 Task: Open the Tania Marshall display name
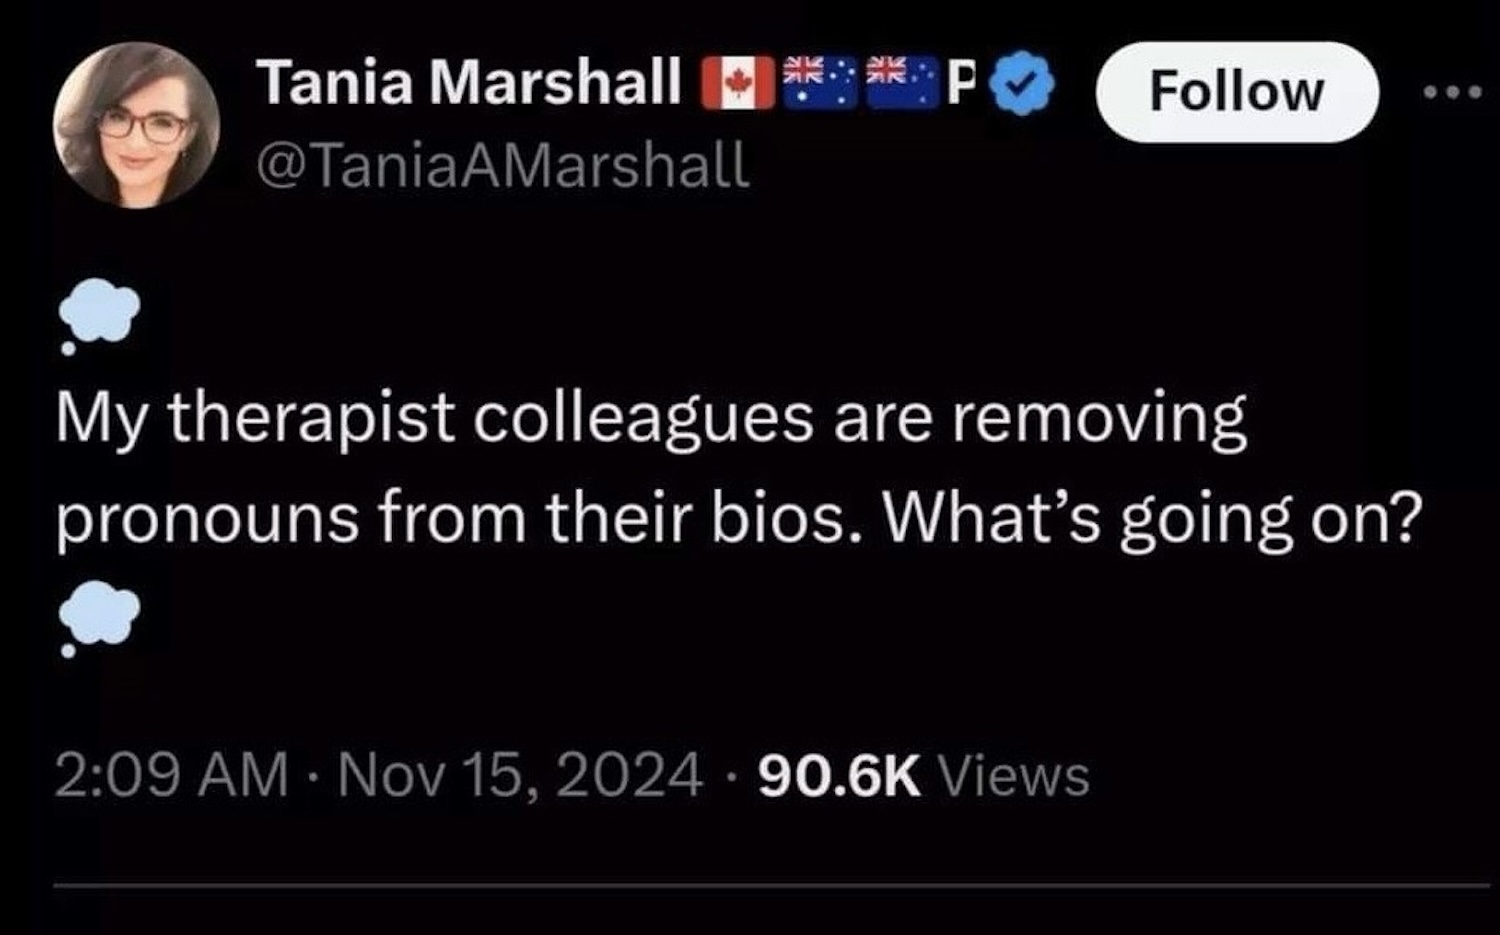tap(470, 82)
